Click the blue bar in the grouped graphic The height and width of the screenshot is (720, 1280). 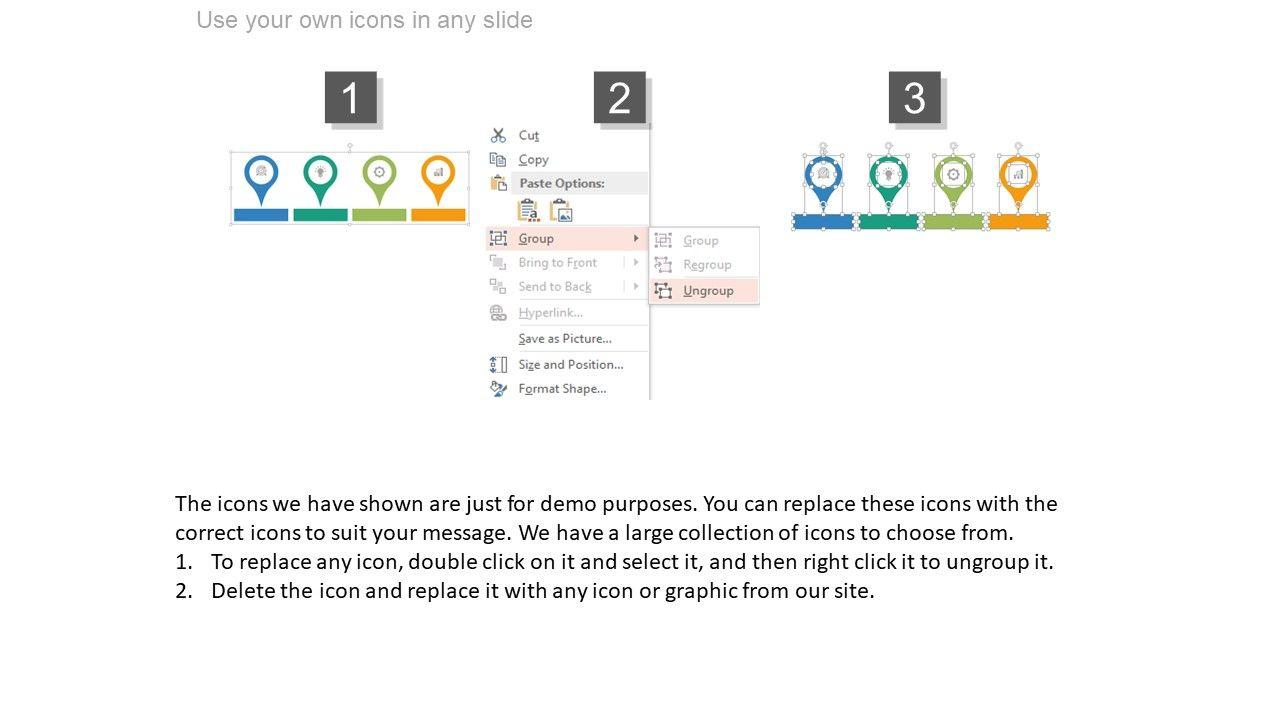[261, 215]
